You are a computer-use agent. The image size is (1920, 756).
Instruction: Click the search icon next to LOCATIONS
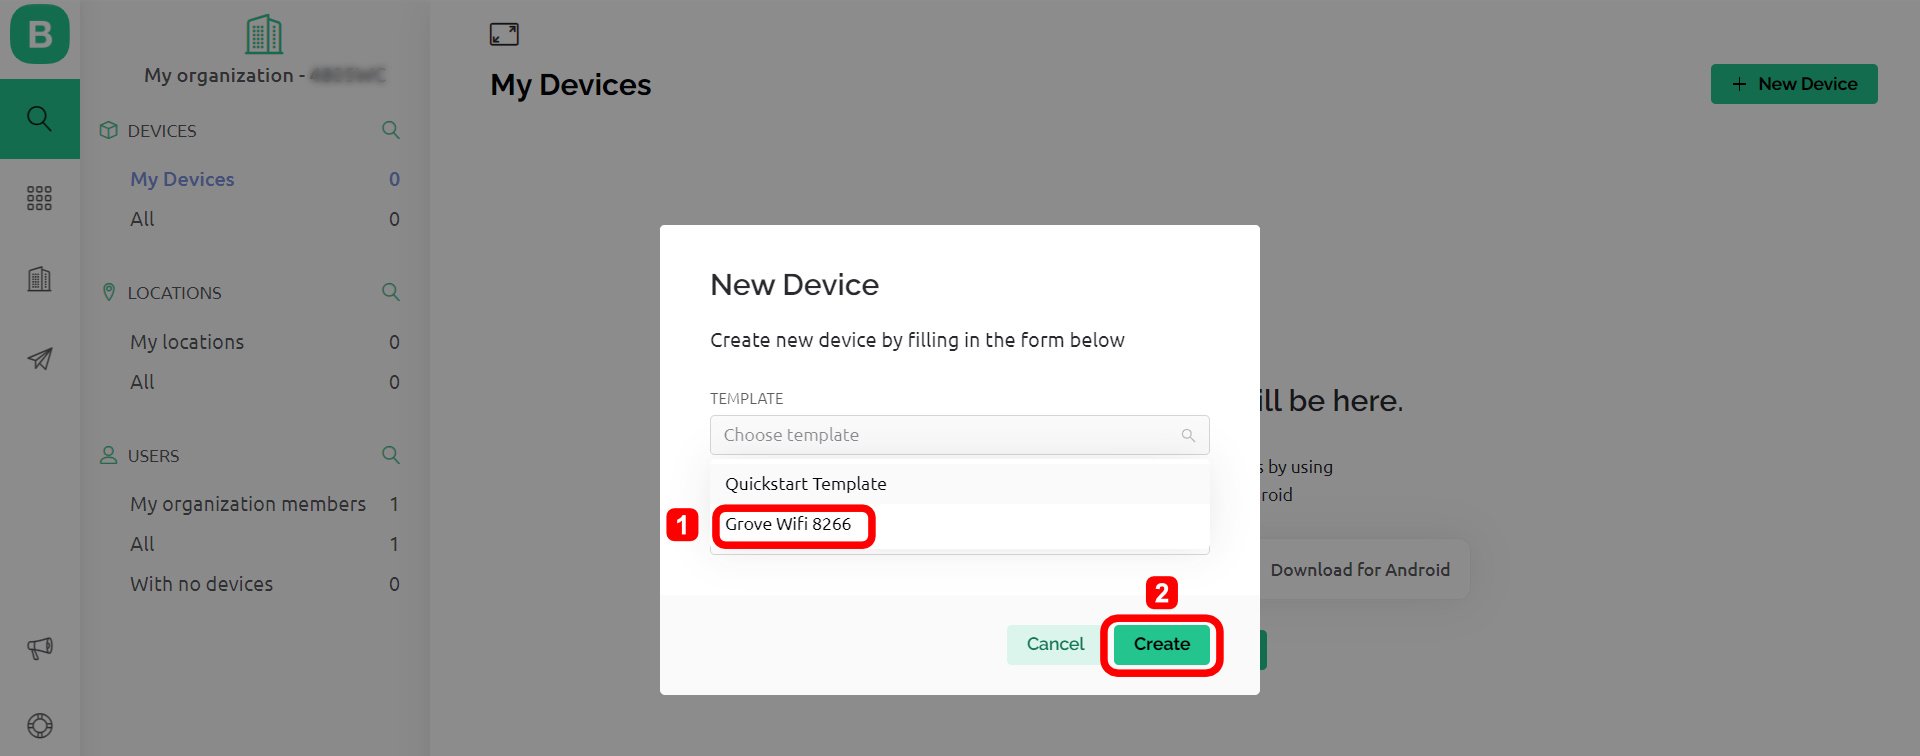pos(391,292)
